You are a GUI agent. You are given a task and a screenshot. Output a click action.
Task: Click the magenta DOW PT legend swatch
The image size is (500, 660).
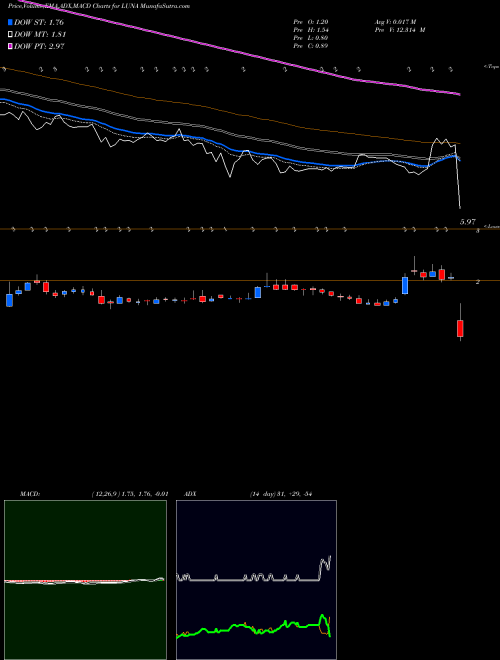point(11,46)
